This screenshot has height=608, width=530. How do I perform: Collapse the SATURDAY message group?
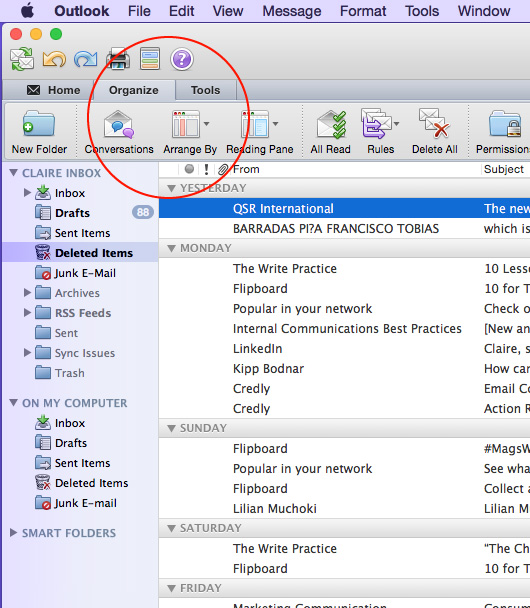pos(171,529)
